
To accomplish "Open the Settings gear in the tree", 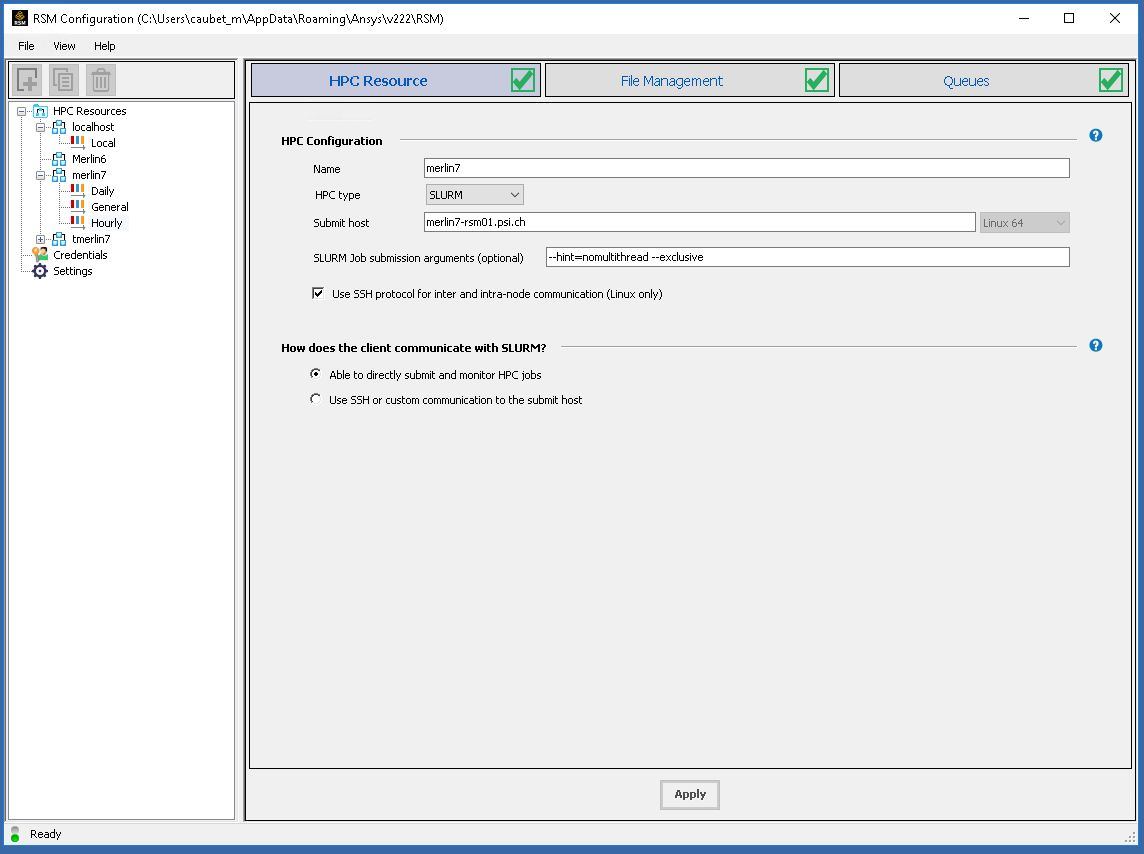I will [71, 270].
